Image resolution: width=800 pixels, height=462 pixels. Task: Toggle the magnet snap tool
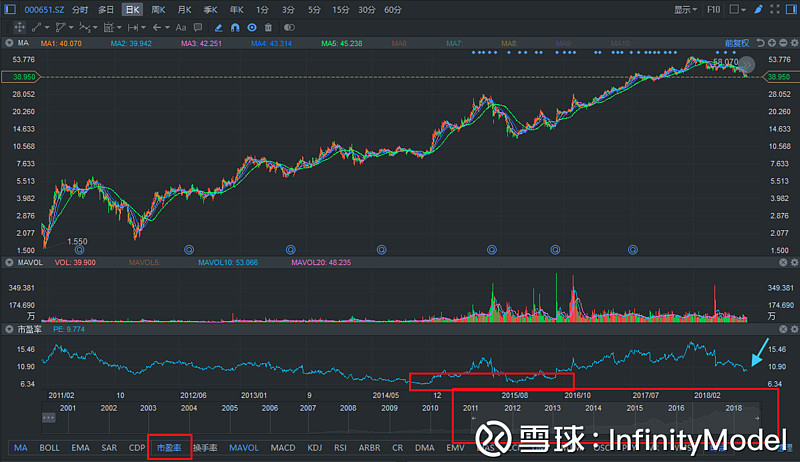pyautogui.click(x=235, y=27)
